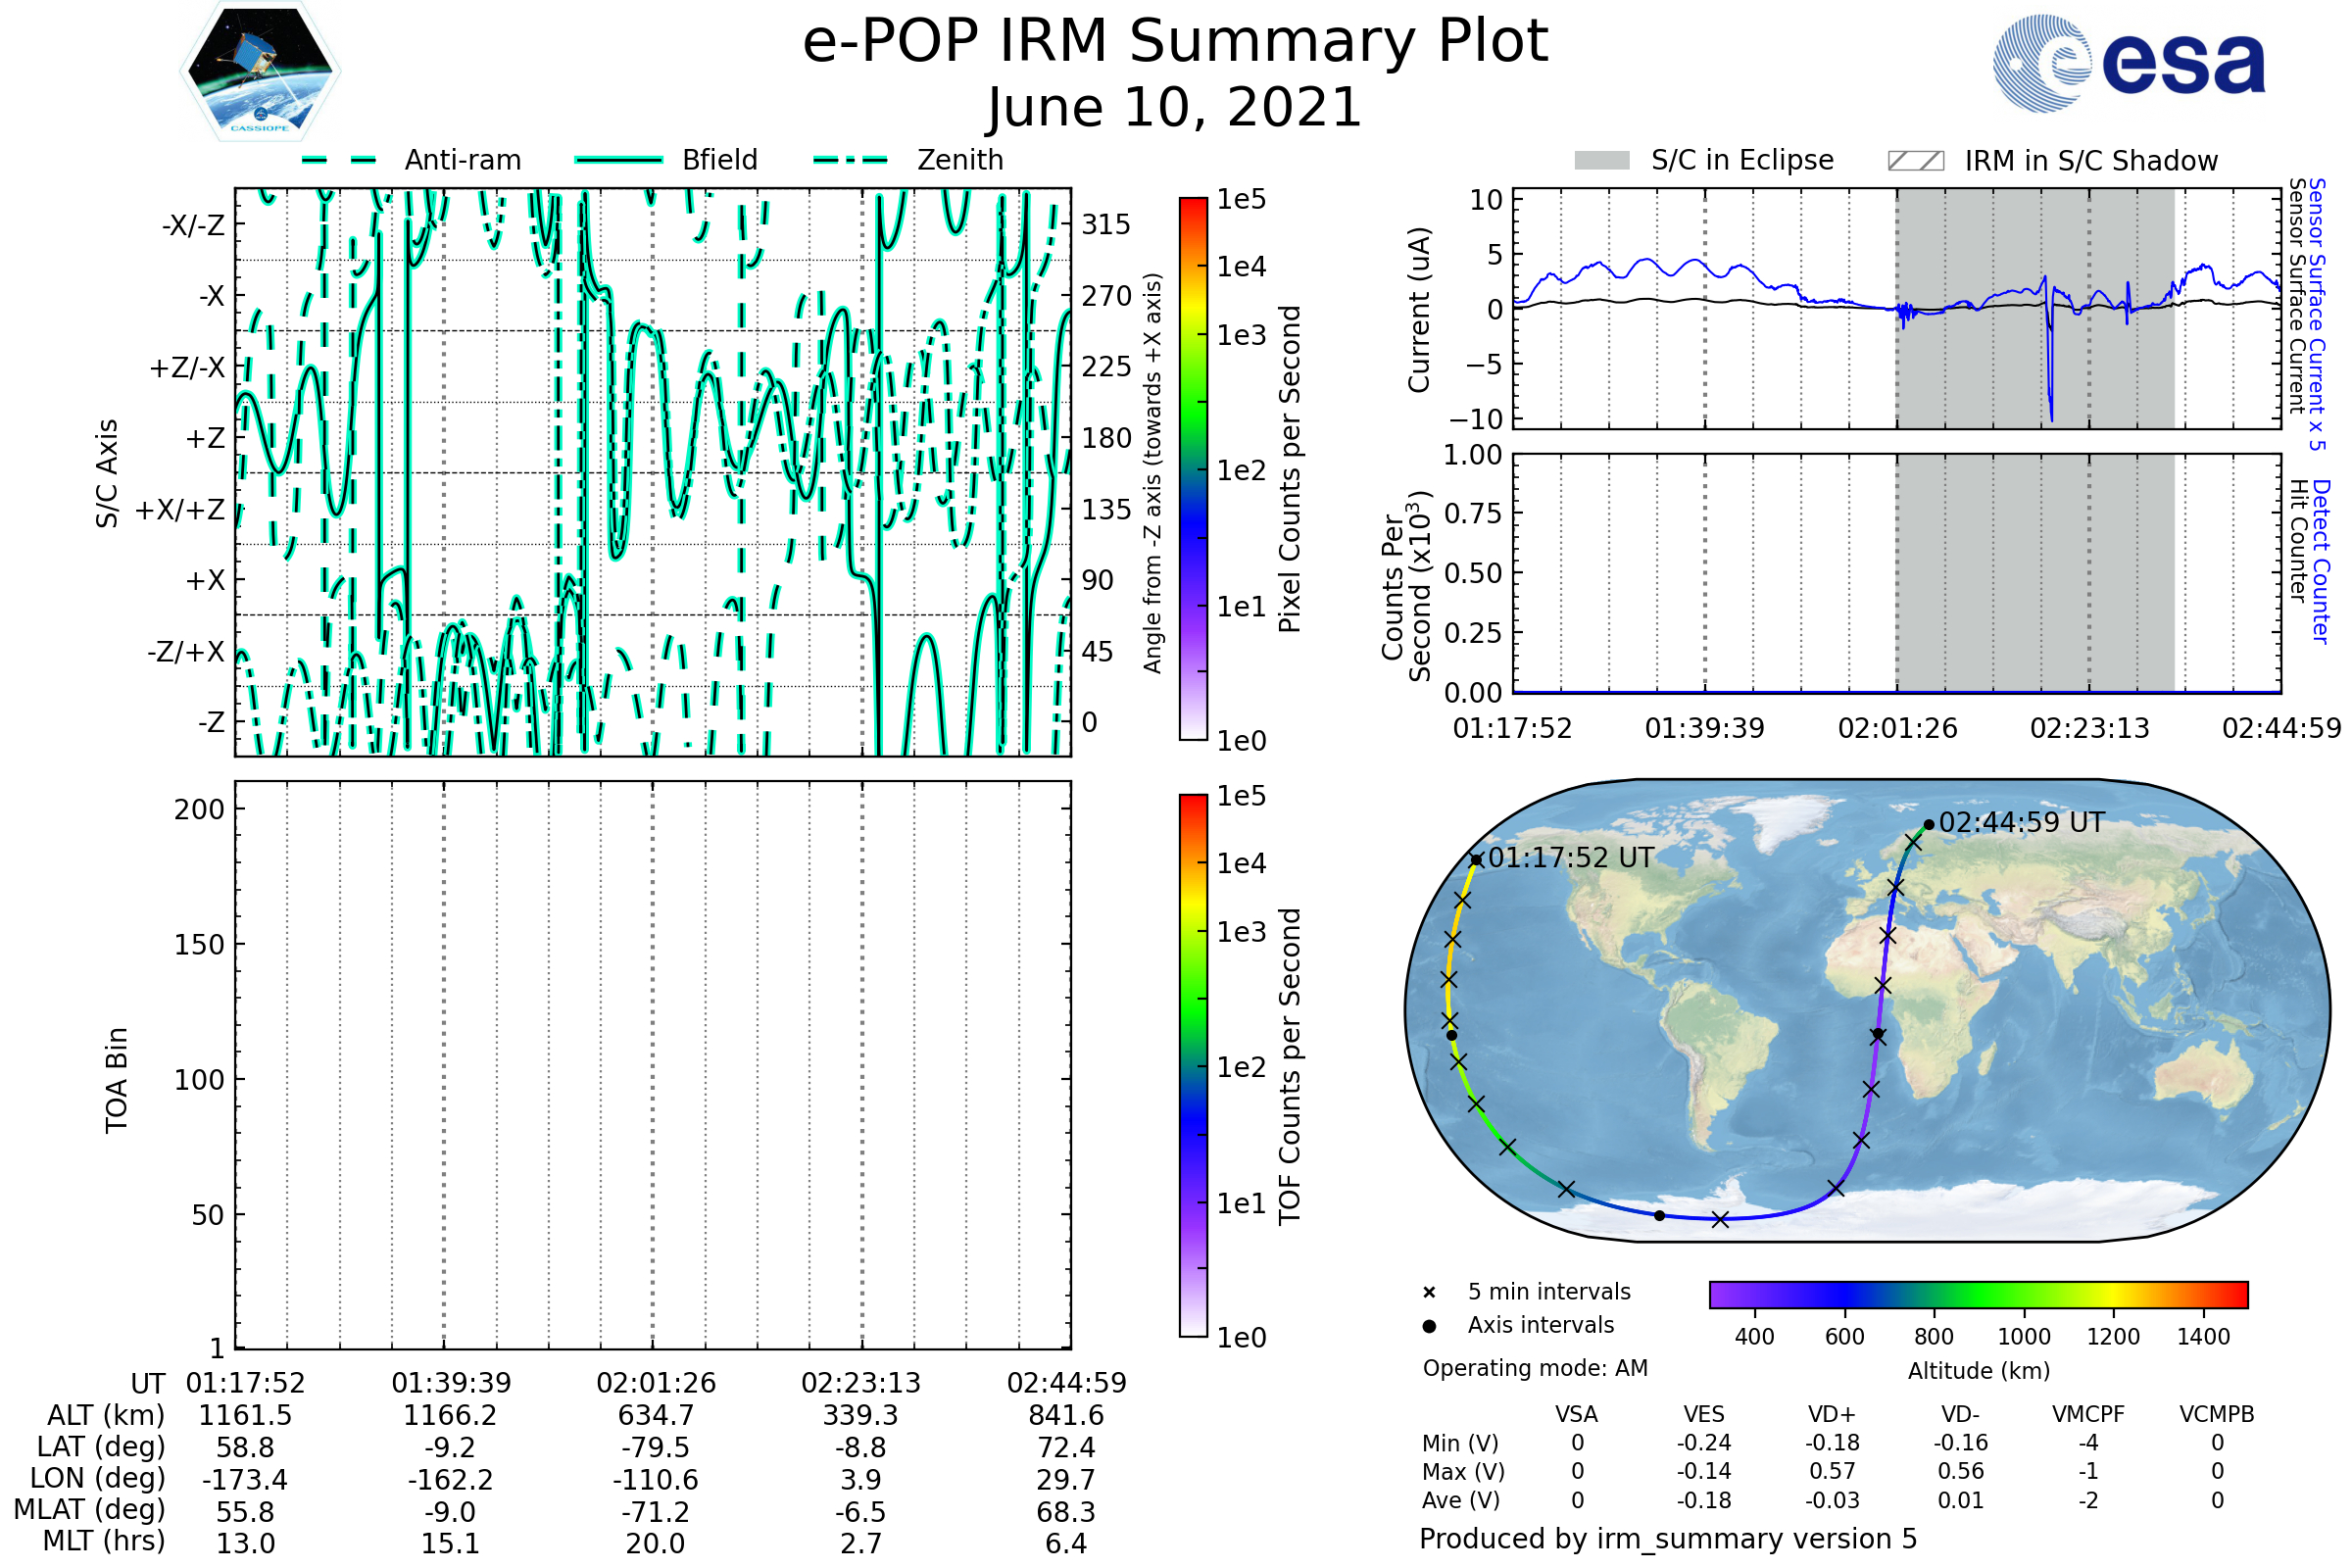Click the ESA logo
This screenshot has height=1568, width=2352.
(x=2130, y=64)
